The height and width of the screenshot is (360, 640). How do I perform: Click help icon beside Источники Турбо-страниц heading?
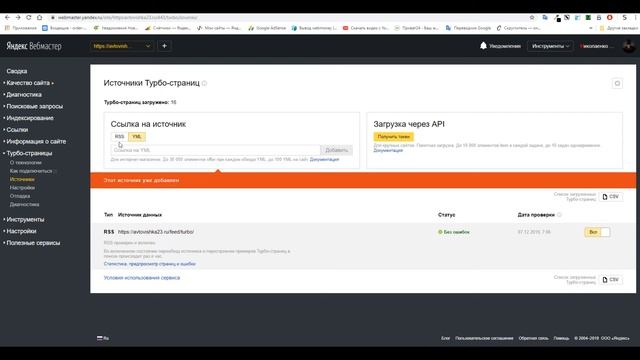[x=204, y=83]
